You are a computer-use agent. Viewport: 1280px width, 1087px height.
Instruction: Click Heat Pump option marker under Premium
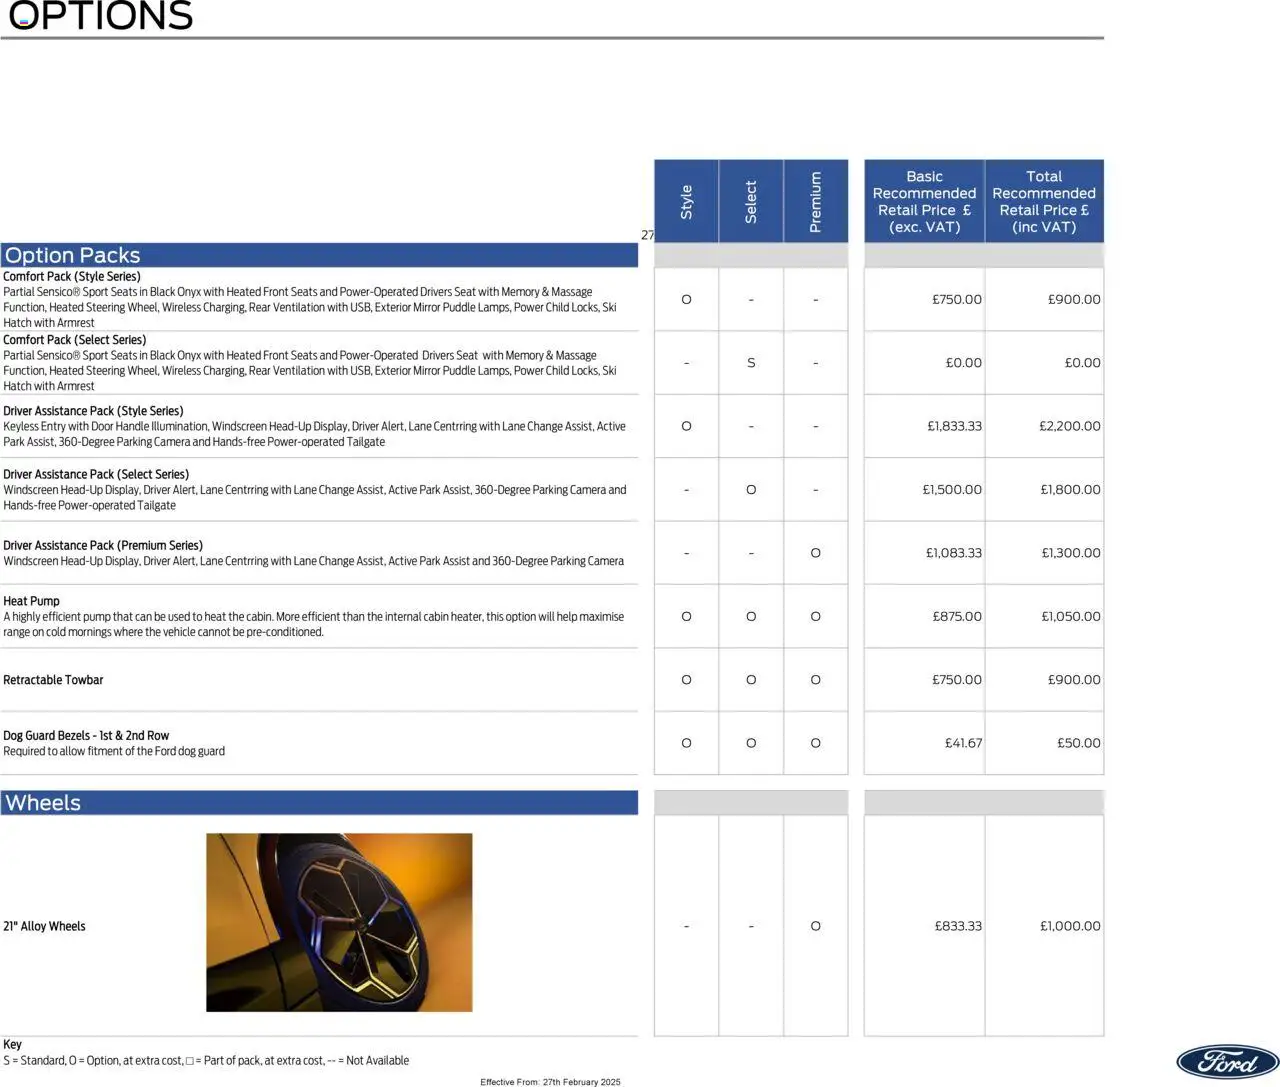pyautogui.click(x=816, y=617)
